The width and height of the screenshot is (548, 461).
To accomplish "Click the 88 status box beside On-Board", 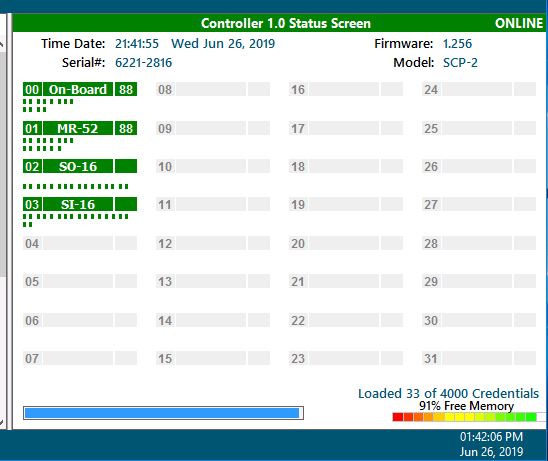I will (x=126, y=89).
